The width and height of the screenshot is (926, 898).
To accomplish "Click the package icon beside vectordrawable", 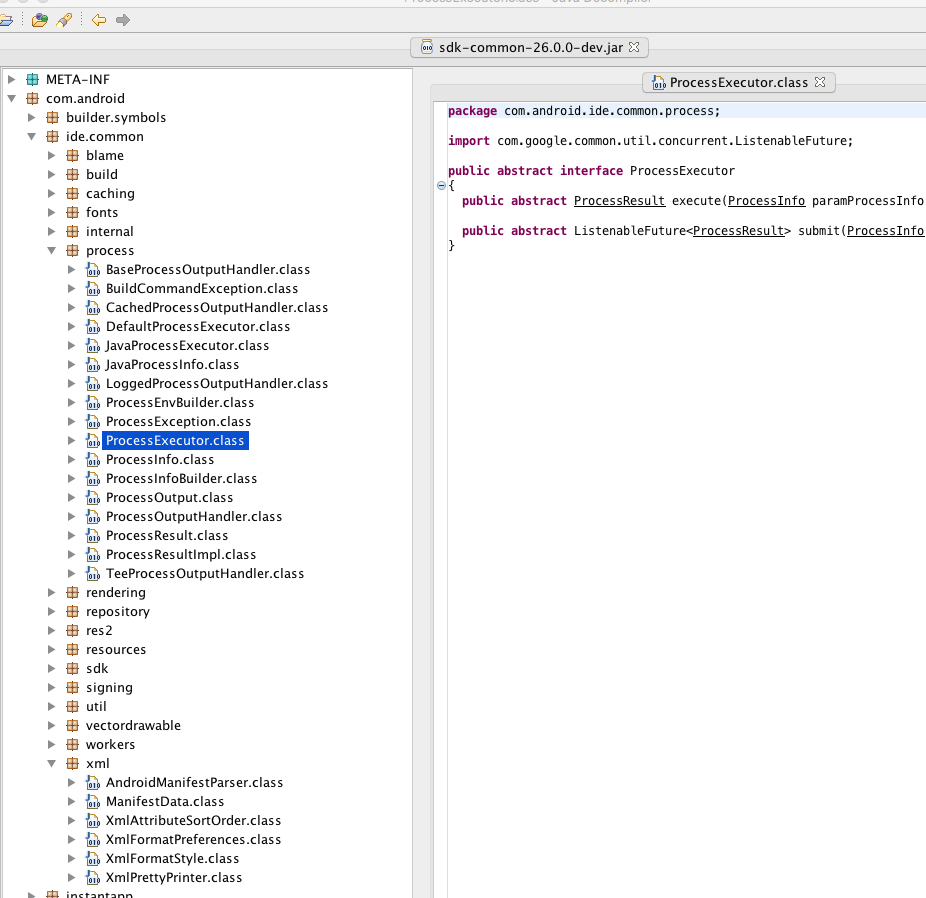I will coord(73,726).
